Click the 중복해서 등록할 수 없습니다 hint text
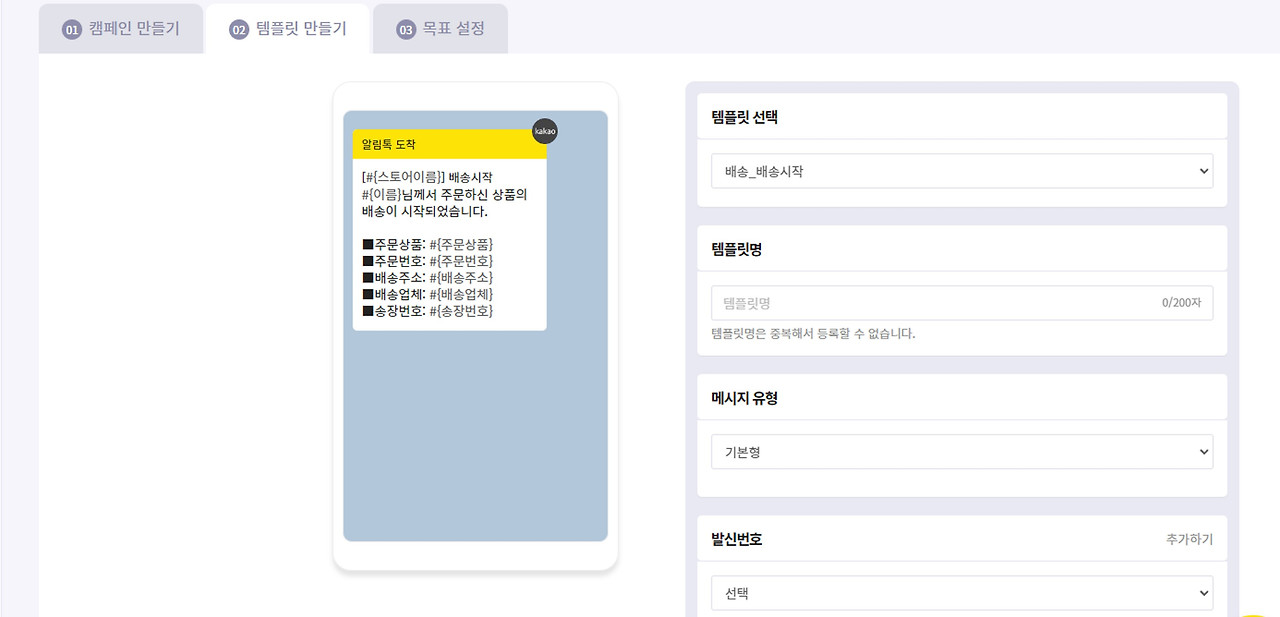The height and width of the screenshot is (617, 1280). [813, 333]
